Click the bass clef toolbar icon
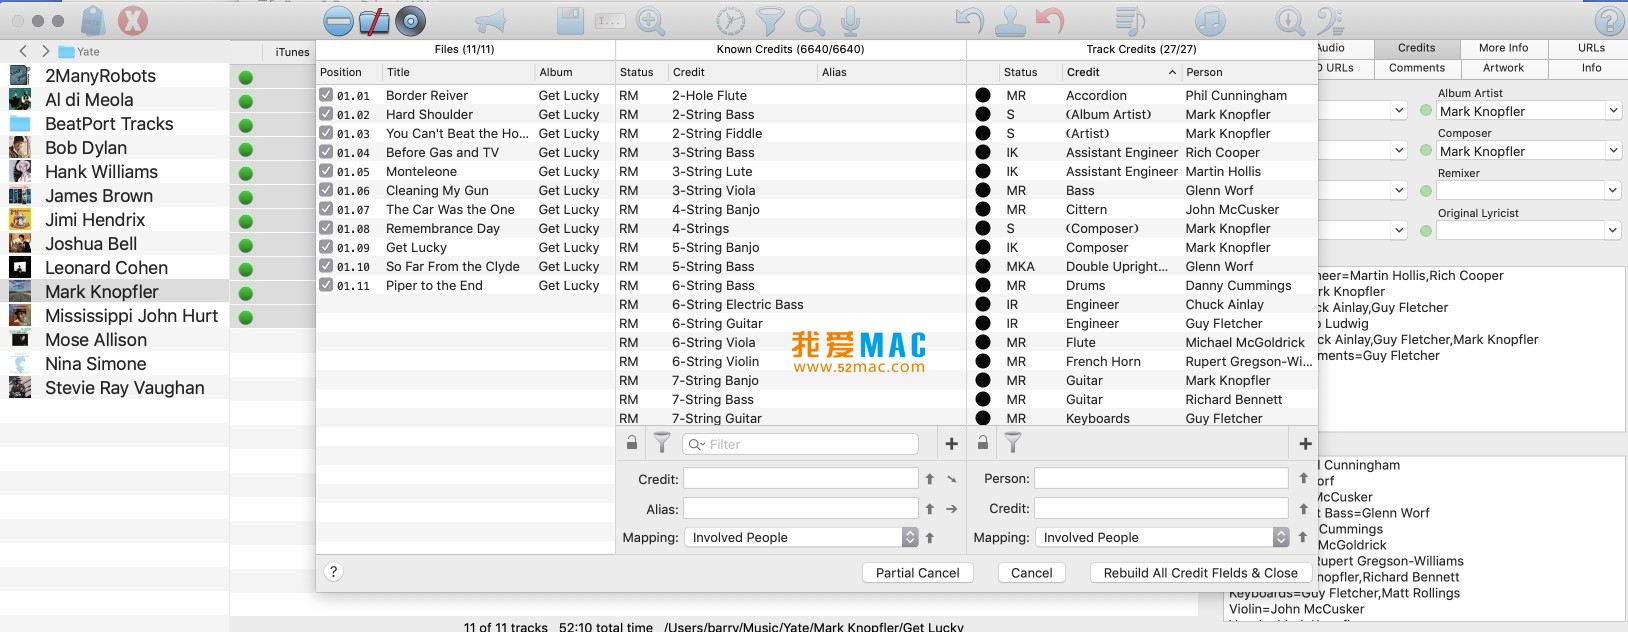The width and height of the screenshot is (1628, 632). (x=1330, y=21)
